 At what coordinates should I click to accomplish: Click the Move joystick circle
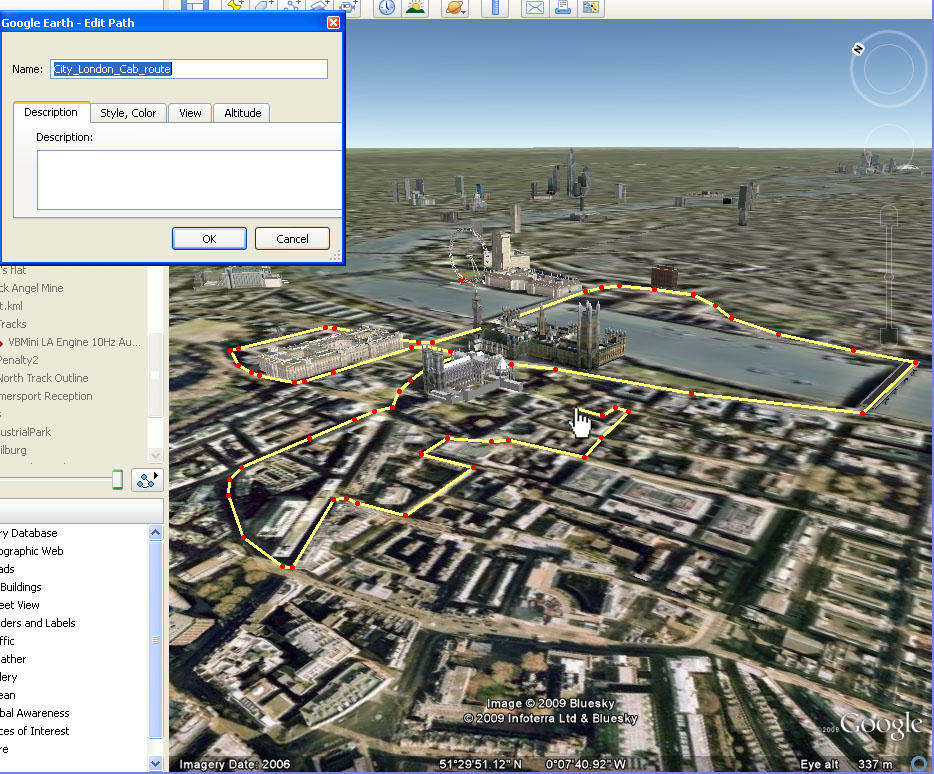pos(889,150)
